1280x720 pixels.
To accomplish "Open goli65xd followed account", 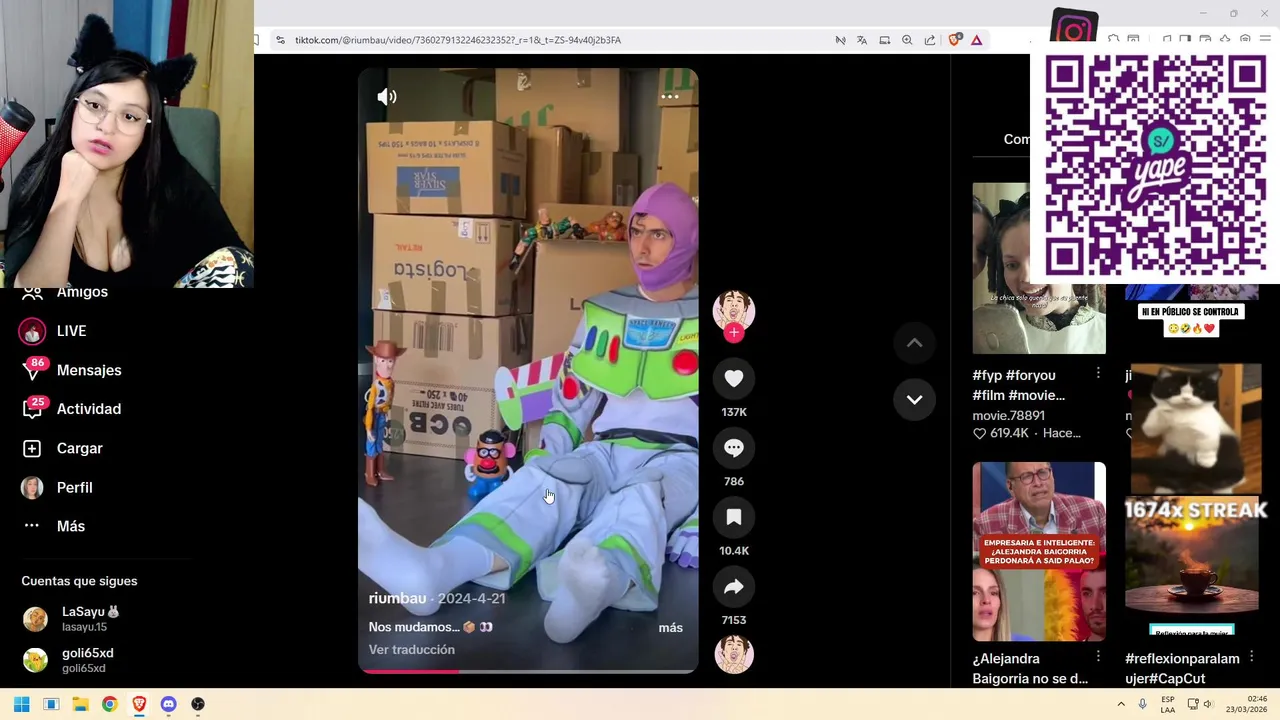I will (x=88, y=660).
